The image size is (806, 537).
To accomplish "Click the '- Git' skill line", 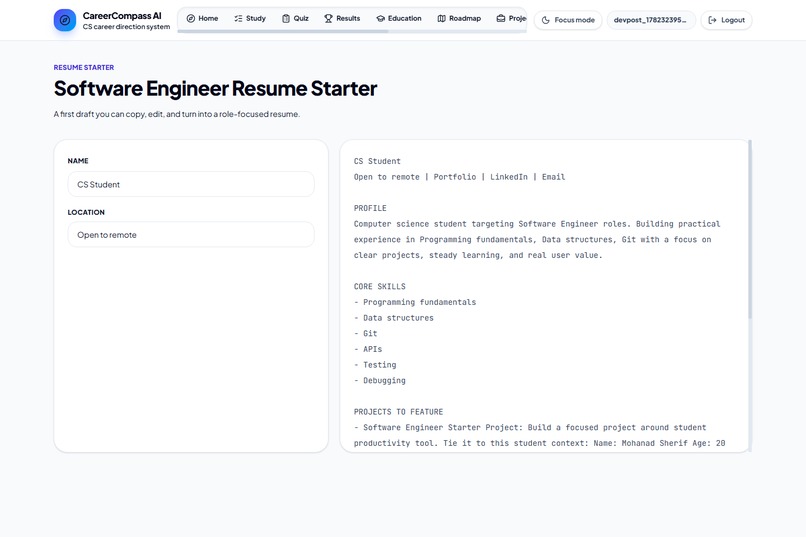I will pyautogui.click(x=365, y=334).
